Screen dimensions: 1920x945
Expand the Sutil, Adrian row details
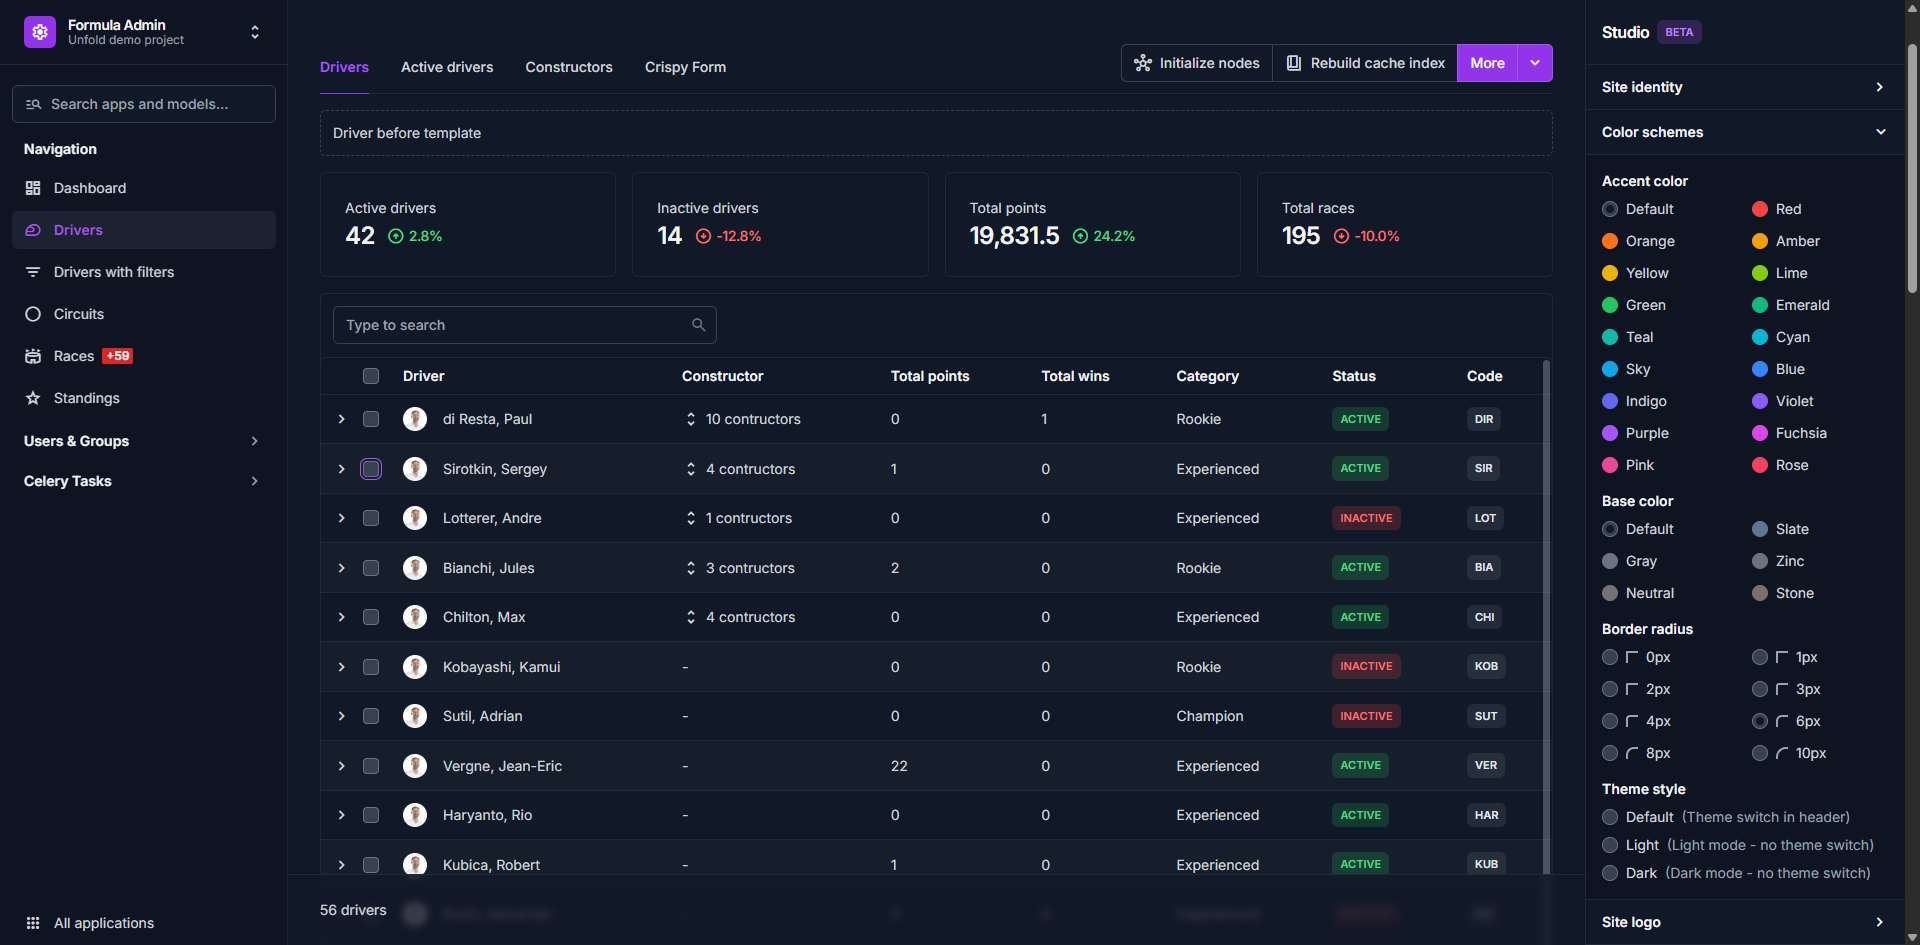click(x=342, y=716)
